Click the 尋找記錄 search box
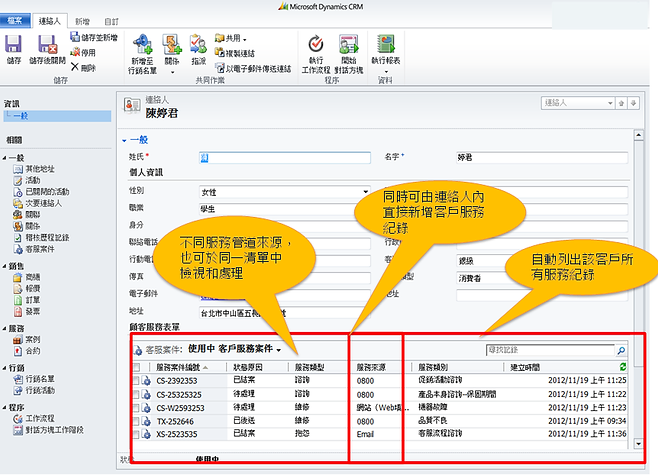658x475 pixels. click(x=550, y=350)
